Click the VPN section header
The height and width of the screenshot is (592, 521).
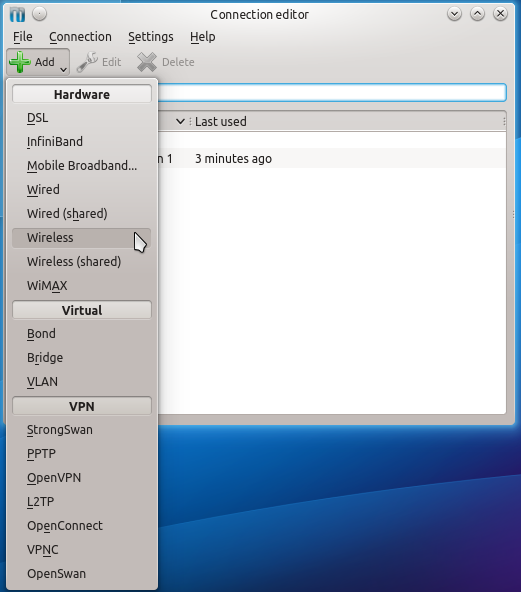pos(82,406)
